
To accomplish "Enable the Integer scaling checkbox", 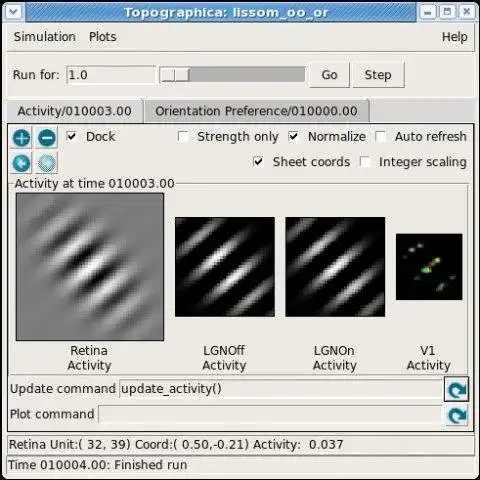I will click(x=365, y=162).
